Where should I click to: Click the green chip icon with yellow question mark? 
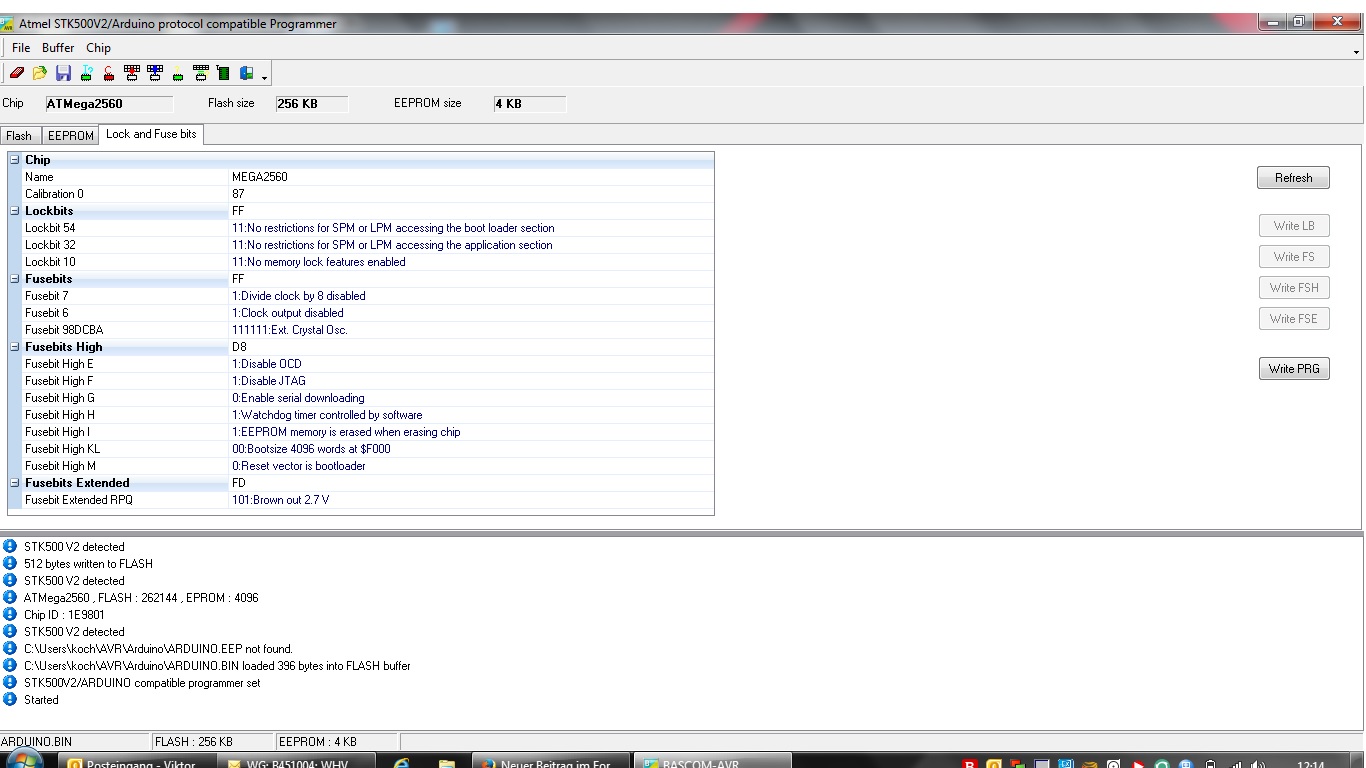coord(178,73)
